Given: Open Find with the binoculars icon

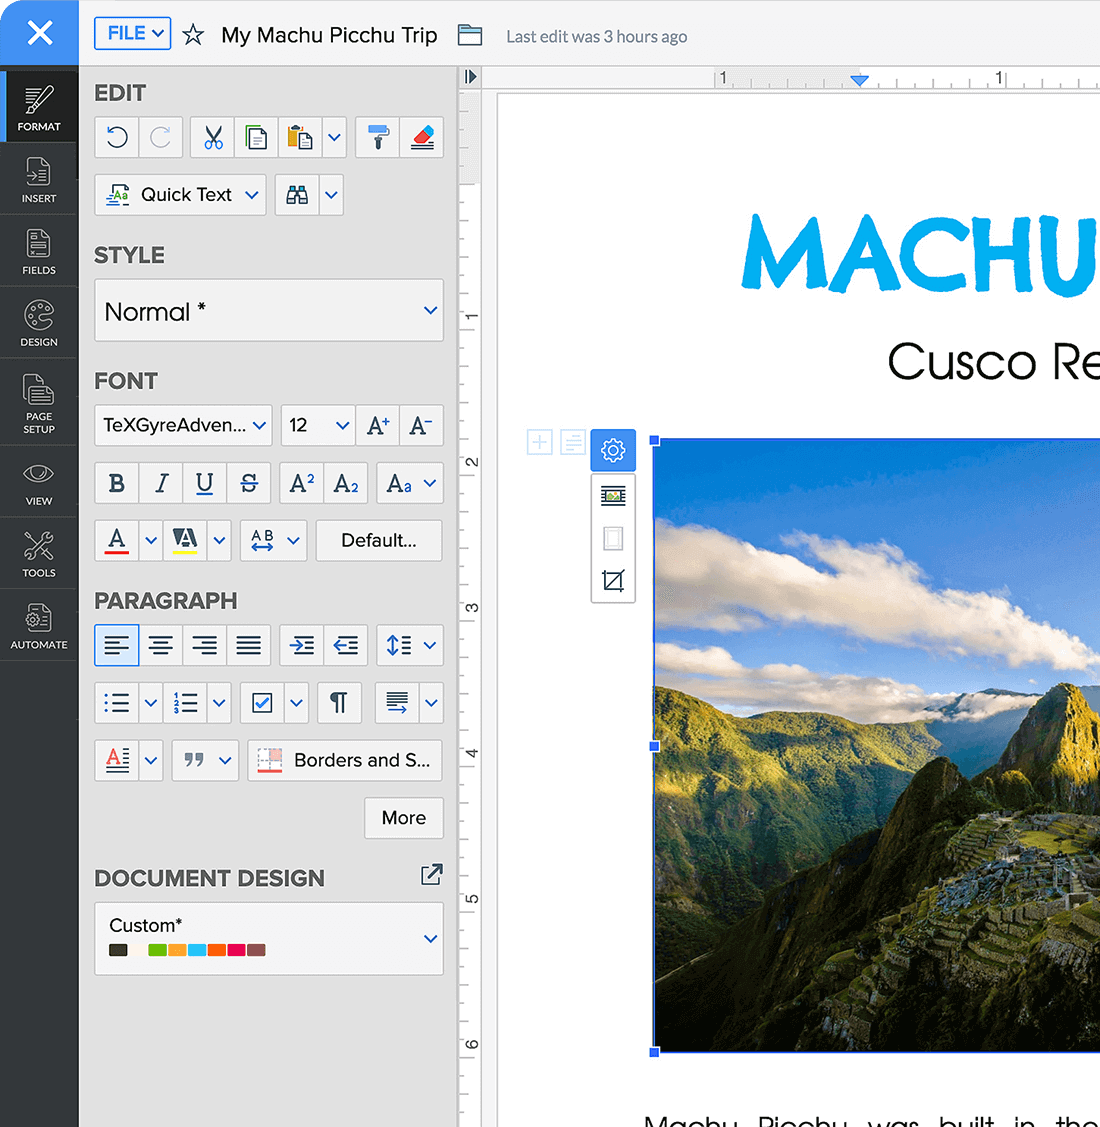Looking at the screenshot, I should (x=297, y=195).
